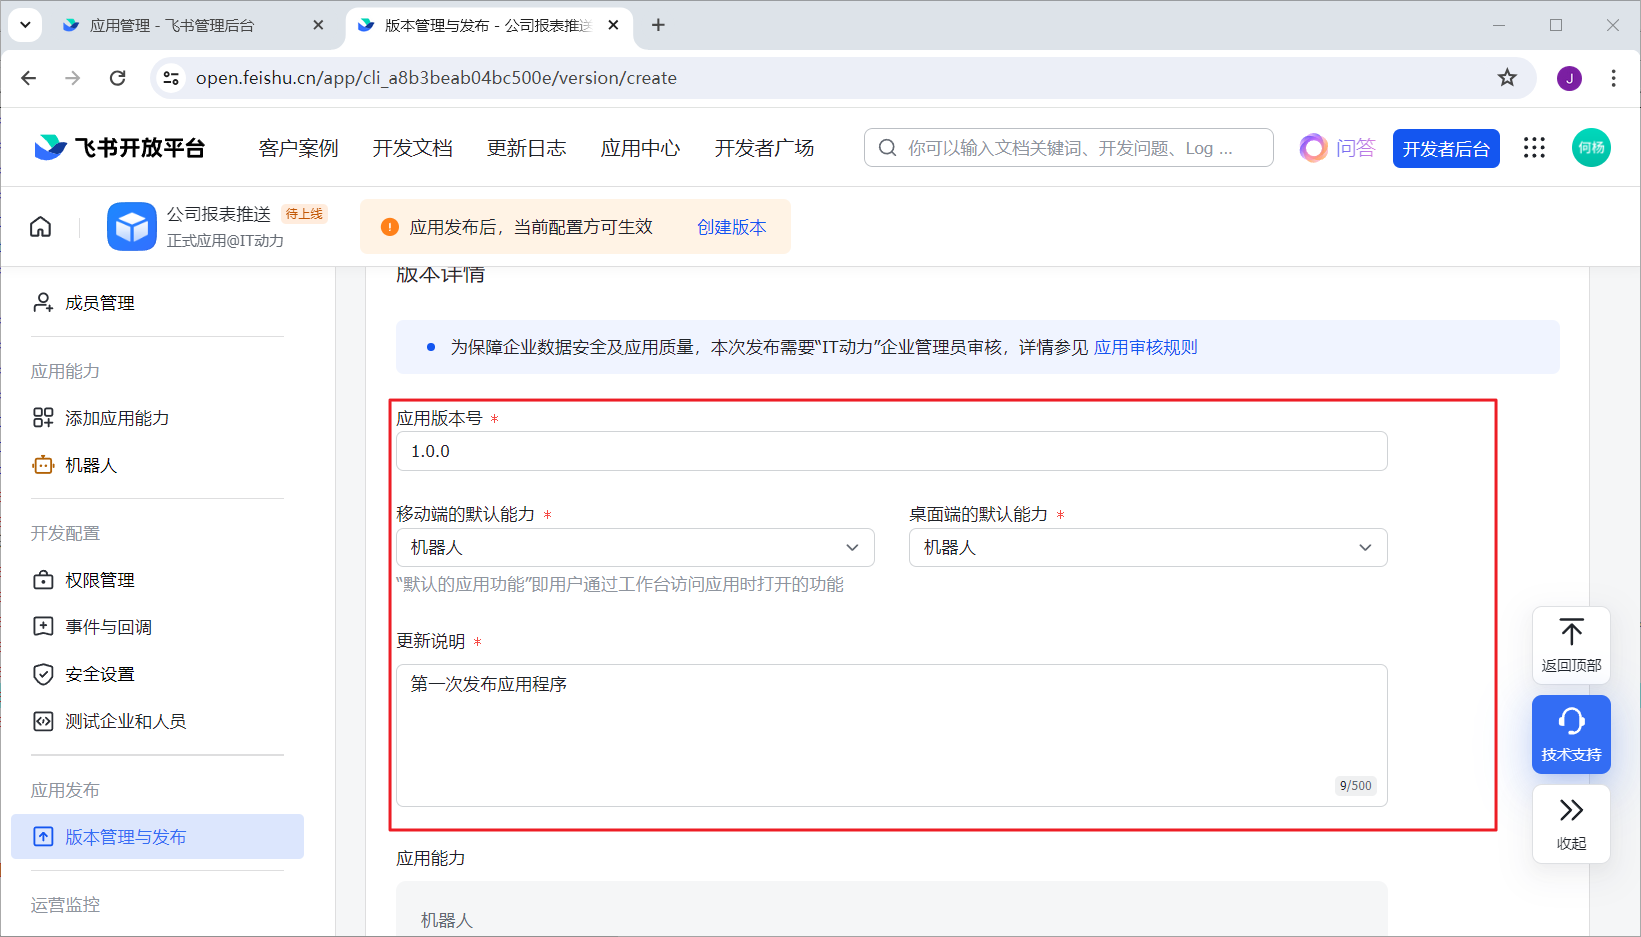Click the 创建版本 link in the banner
1641x937 pixels.
(x=731, y=227)
